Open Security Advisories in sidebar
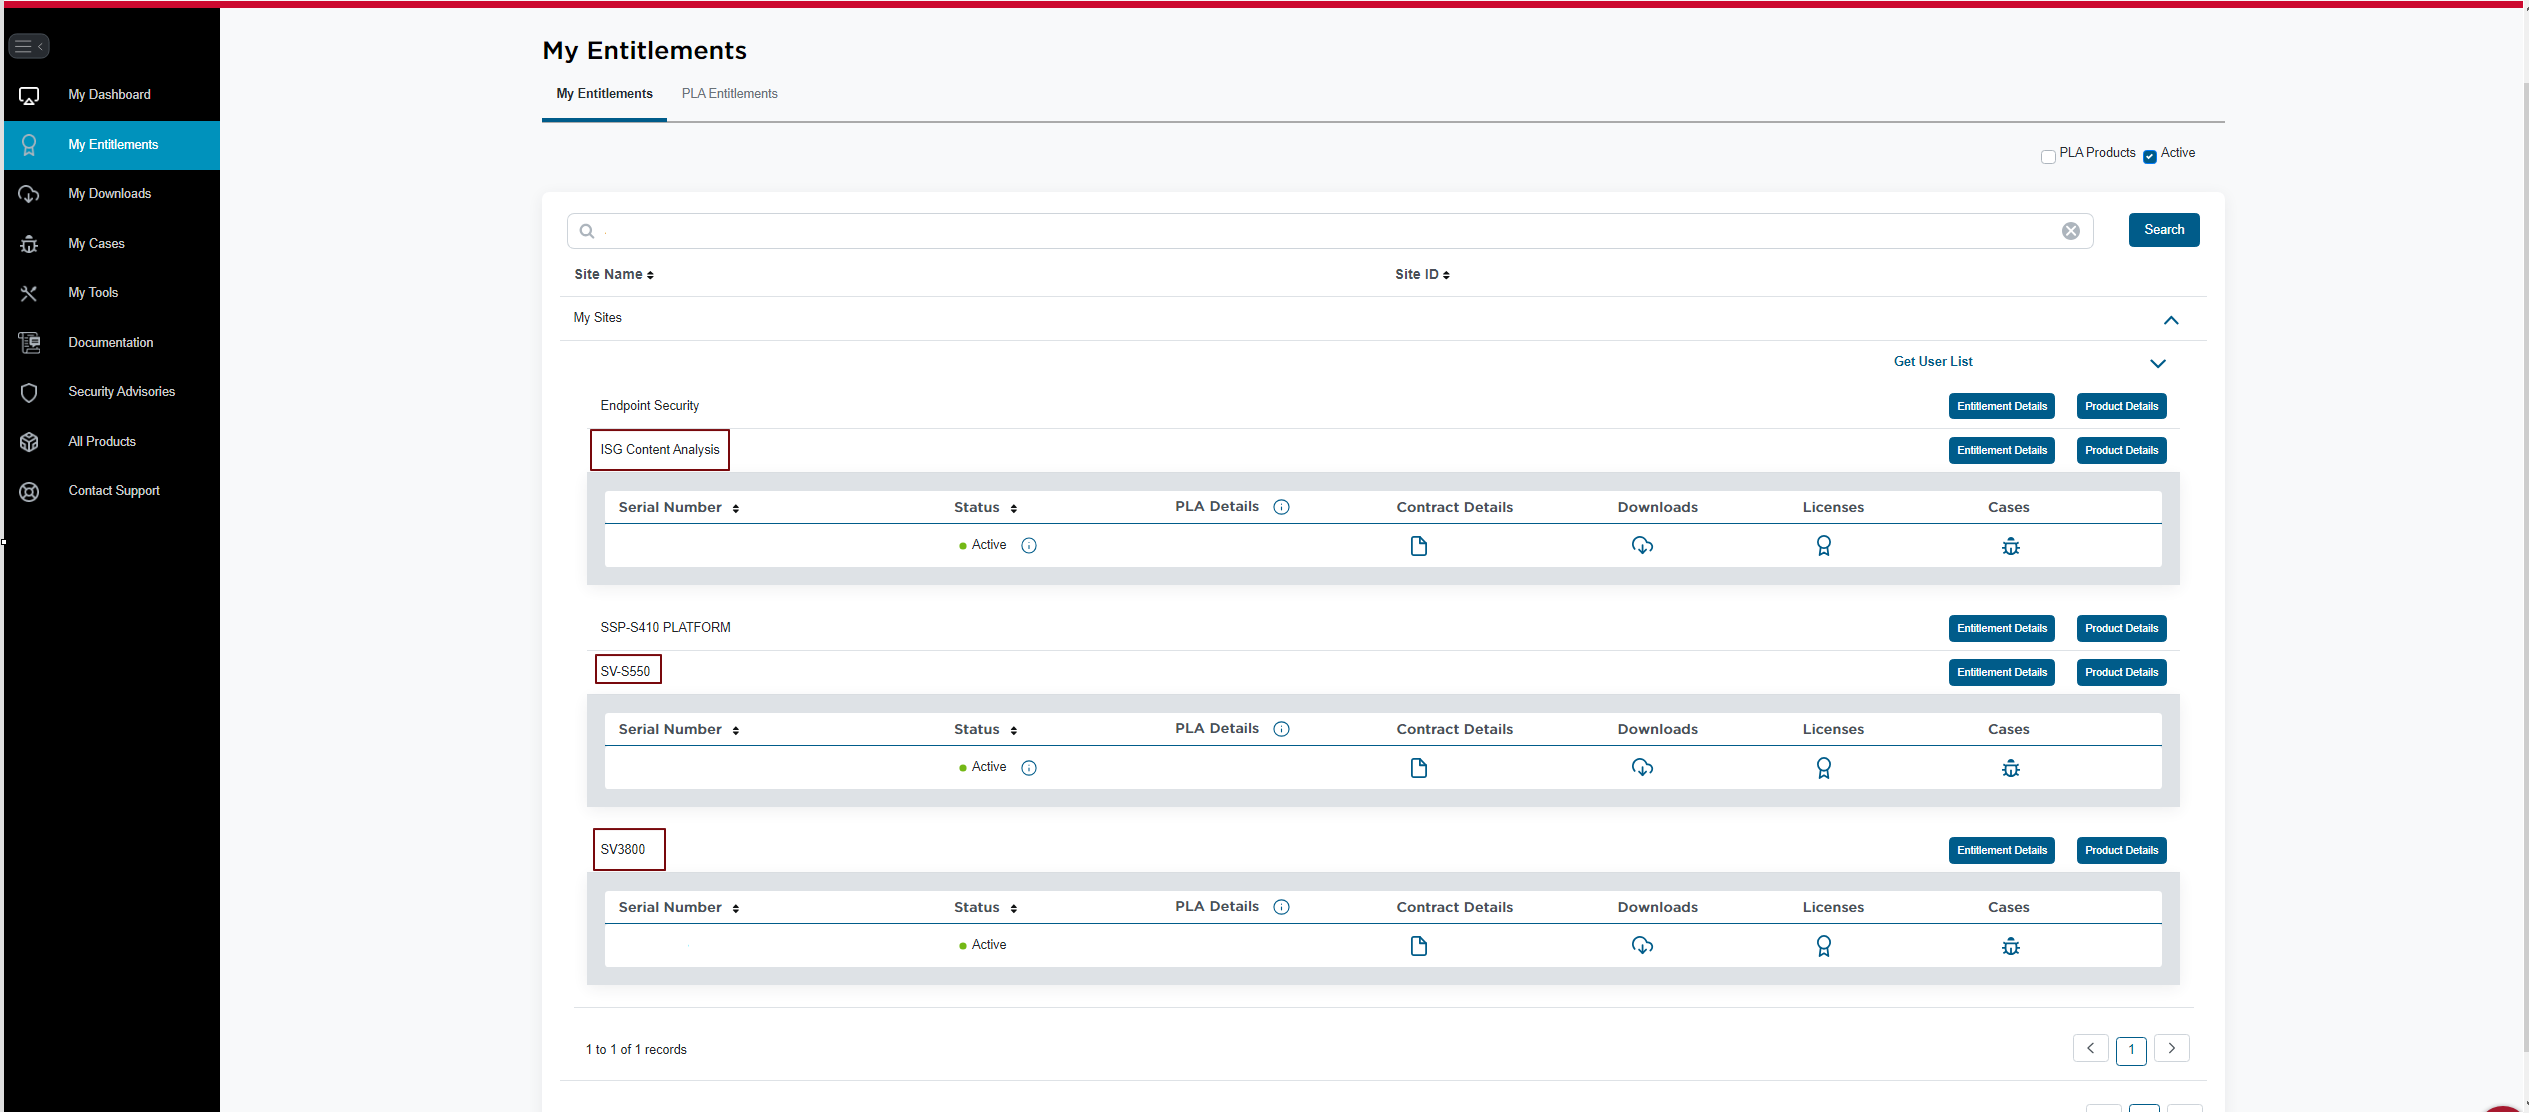Viewport: 2529px width, 1113px height. coord(121,392)
